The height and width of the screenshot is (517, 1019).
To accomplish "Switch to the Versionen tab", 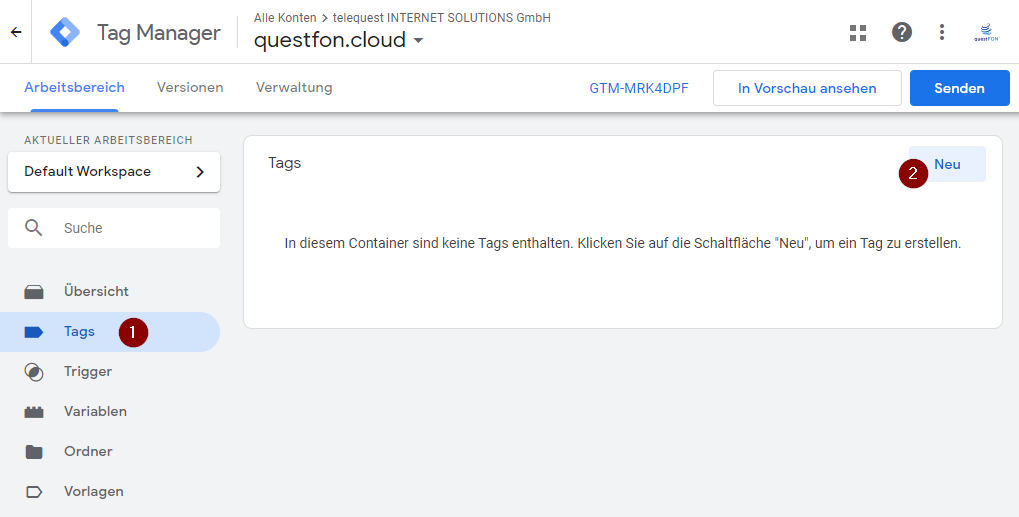I will [x=190, y=88].
